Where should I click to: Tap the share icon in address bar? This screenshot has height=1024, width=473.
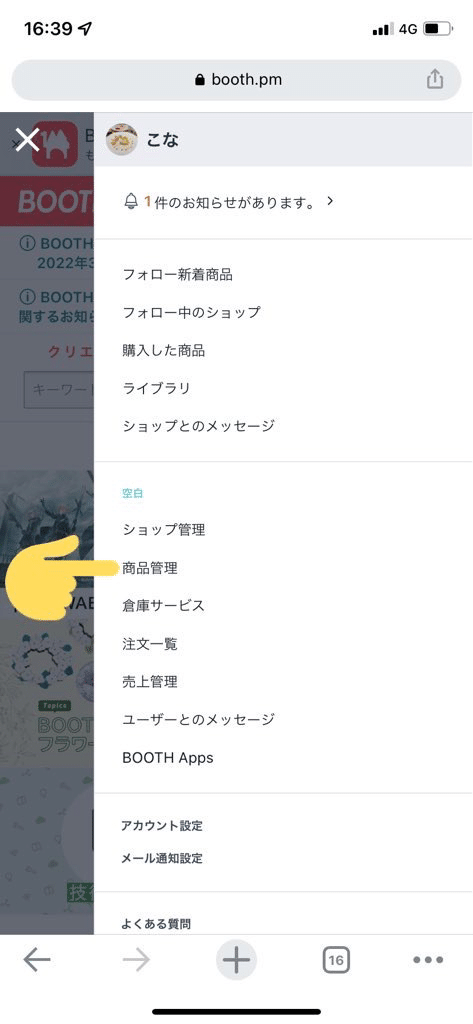coord(434,80)
